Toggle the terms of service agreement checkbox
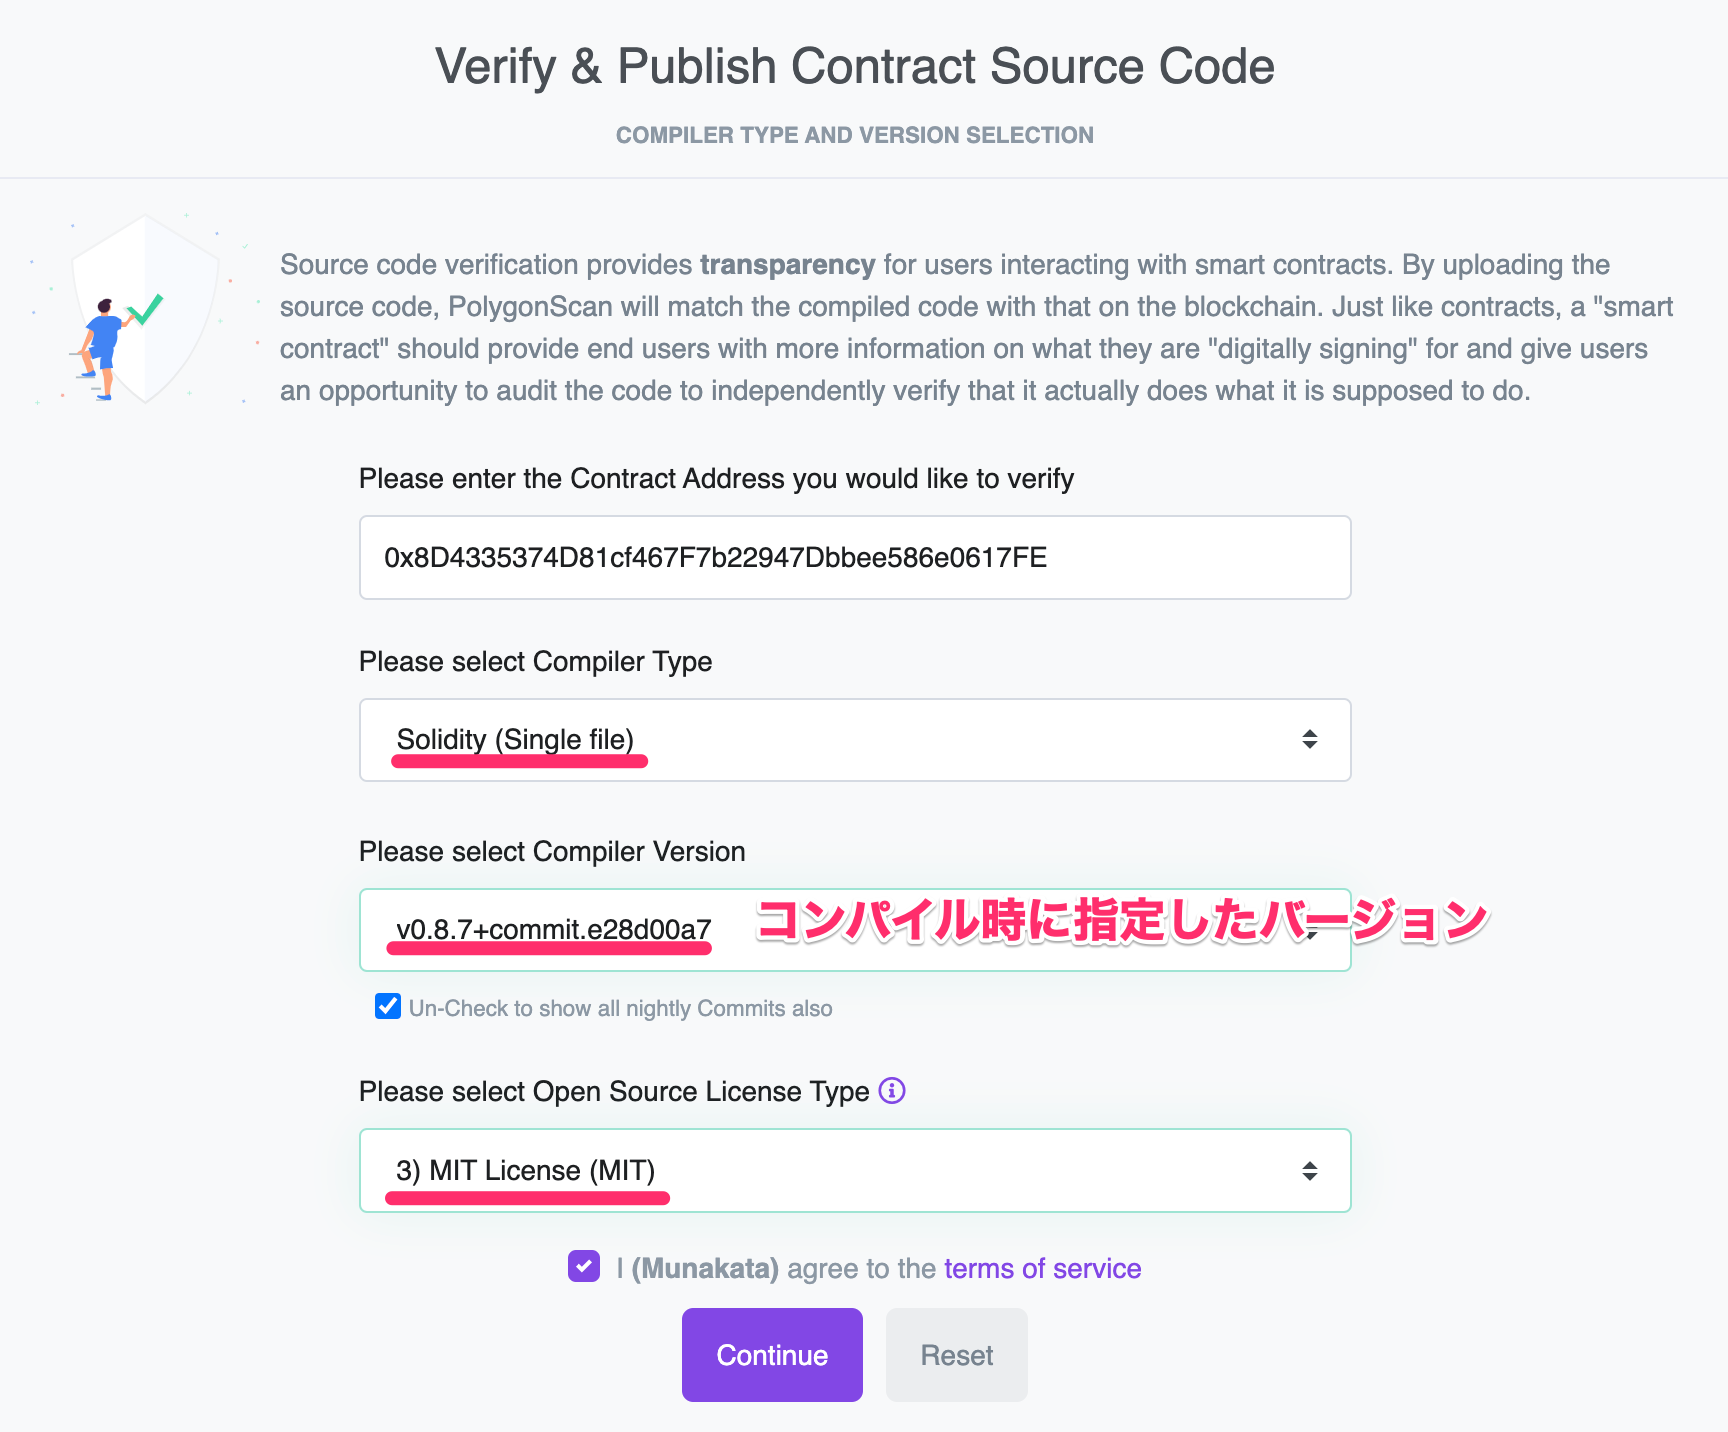Viewport: 1728px width, 1432px height. tap(584, 1266)
